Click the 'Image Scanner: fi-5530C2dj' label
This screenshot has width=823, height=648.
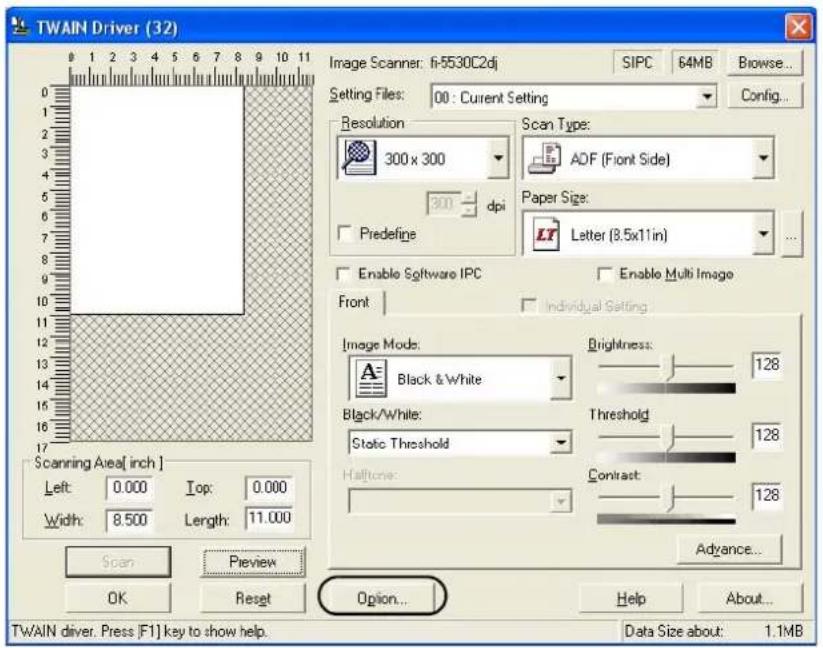[x=413, y=63]
